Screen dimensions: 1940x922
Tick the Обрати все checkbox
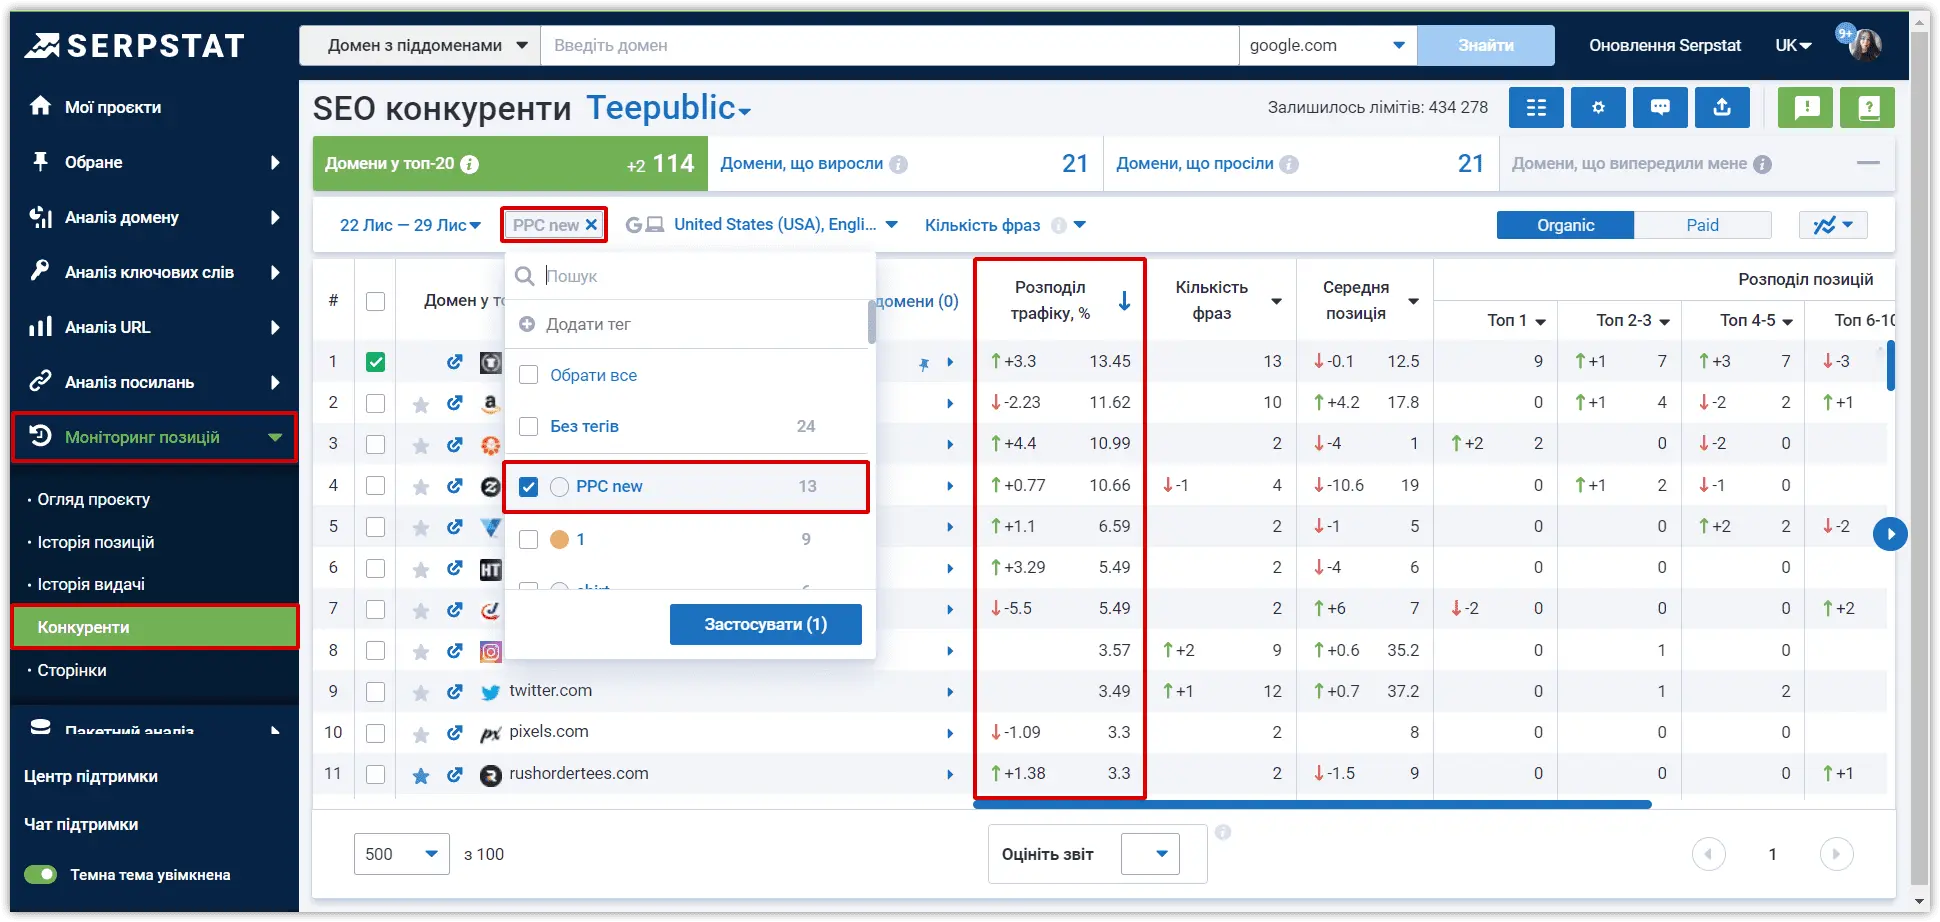(529, 375)
